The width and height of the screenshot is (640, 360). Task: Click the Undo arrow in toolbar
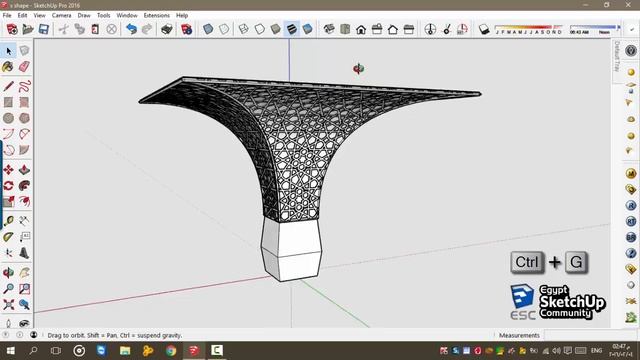click(131, 29)
